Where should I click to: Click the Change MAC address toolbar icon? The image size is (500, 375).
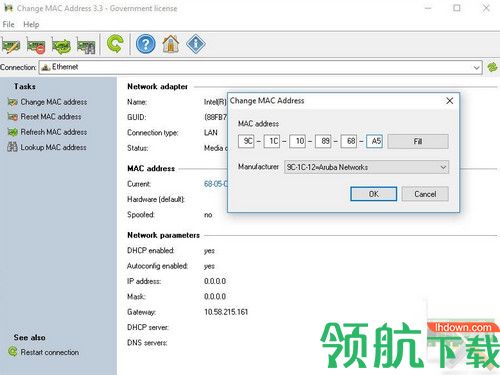(x=11, y=45)
